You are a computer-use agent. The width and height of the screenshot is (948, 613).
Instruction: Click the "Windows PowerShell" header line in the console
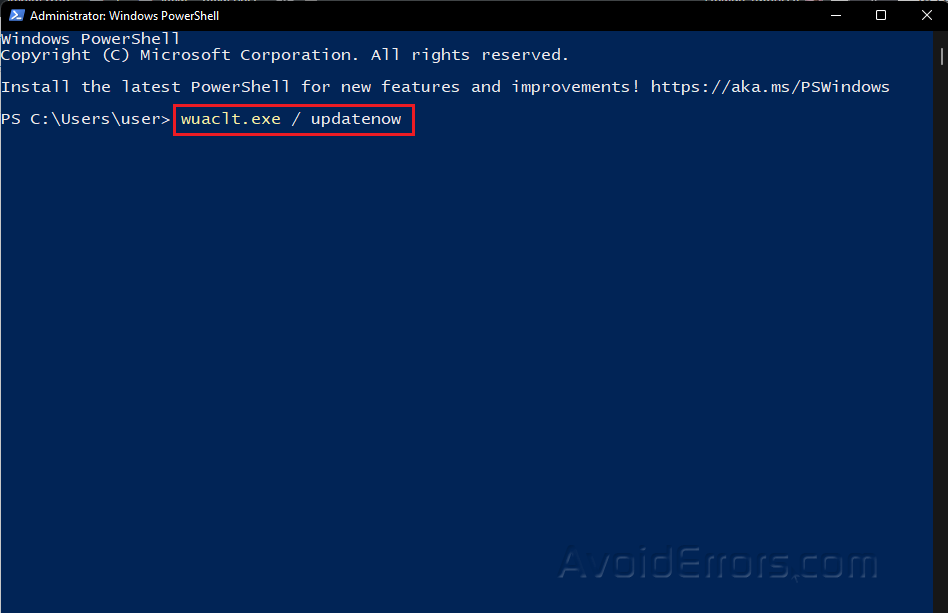tap(90, 39)
